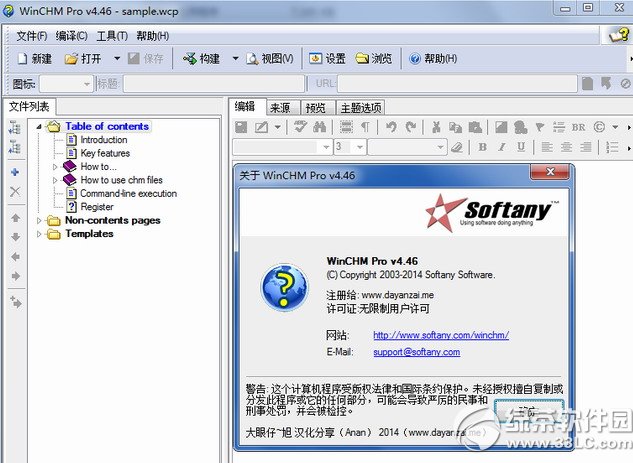Switch to the 主题选项 tab
Viewport: 633px width, 463px height.
[x=361, y=108]
